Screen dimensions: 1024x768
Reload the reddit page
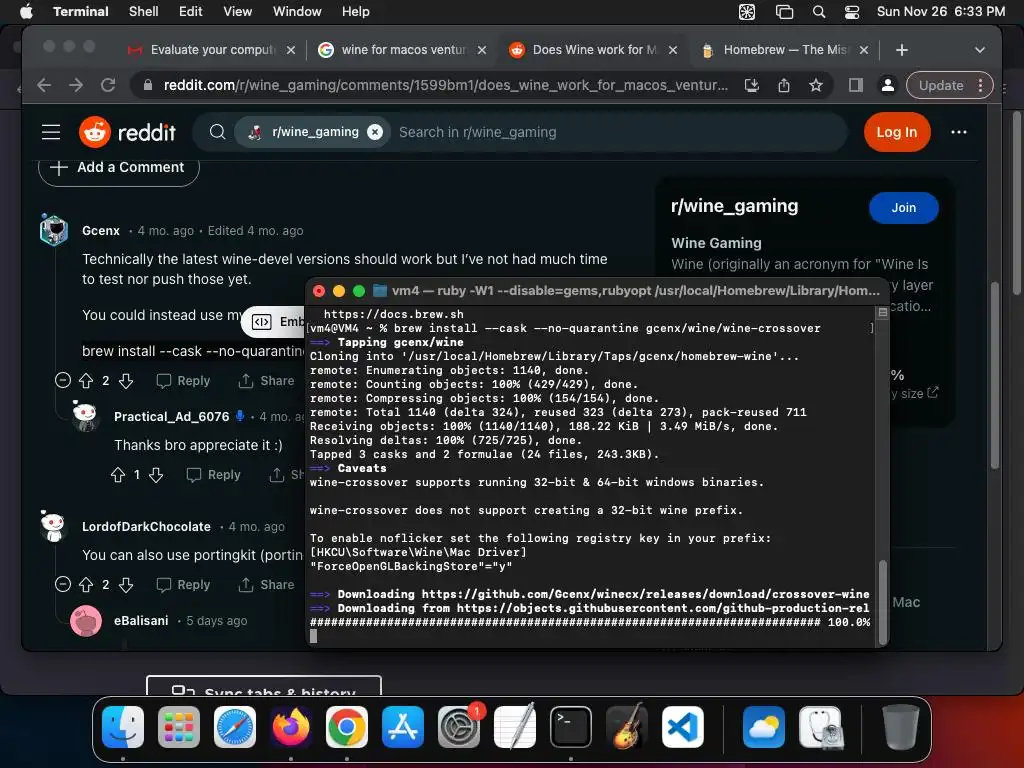(108, 85)
